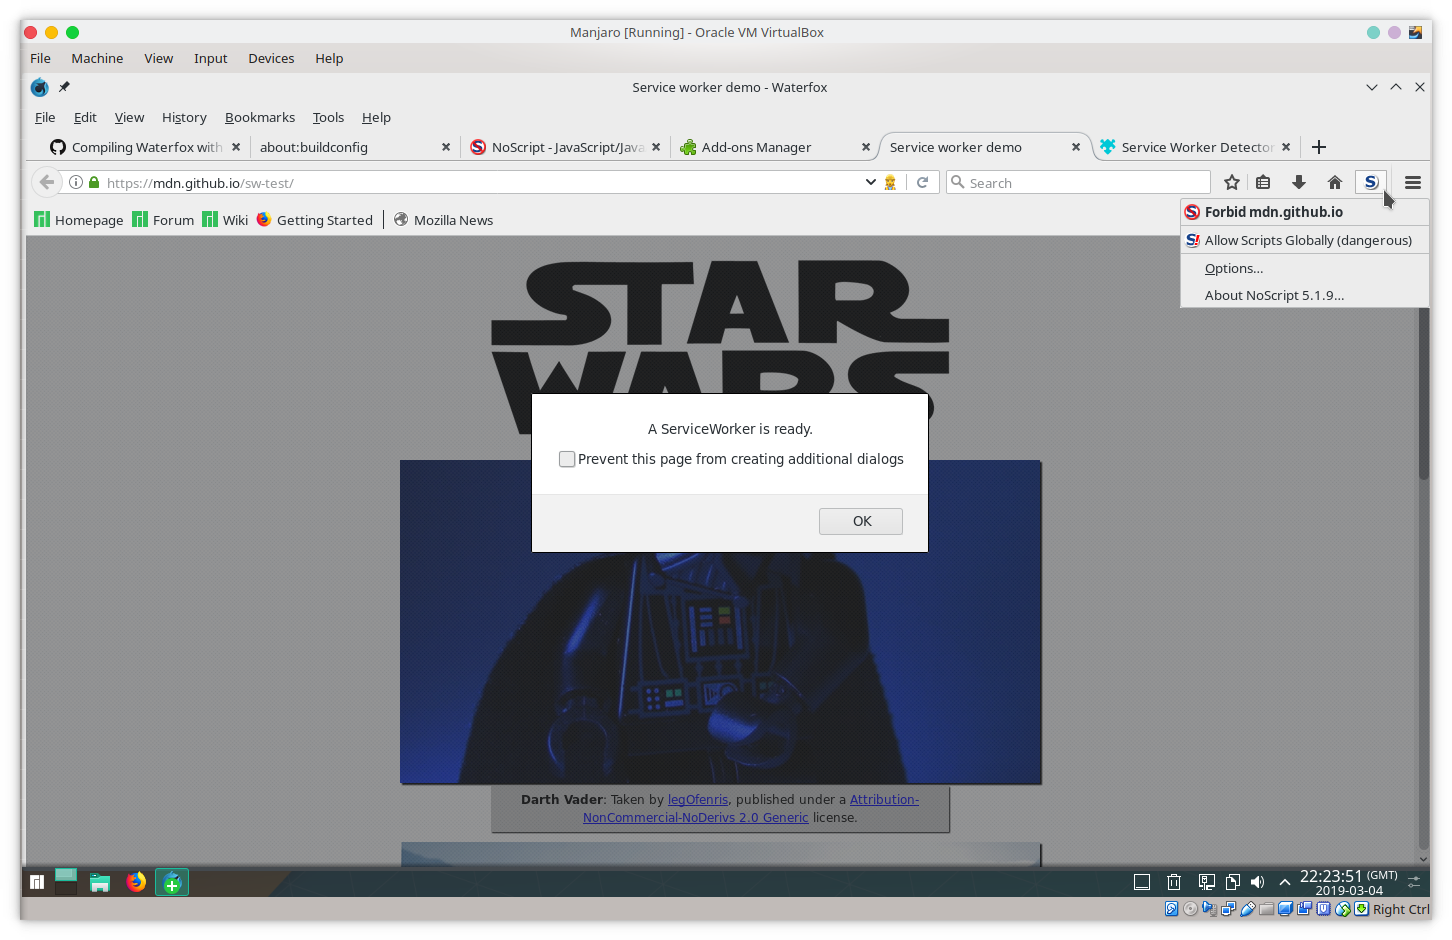Click the NoScript toolbar icon

[x=1371, y=182]
